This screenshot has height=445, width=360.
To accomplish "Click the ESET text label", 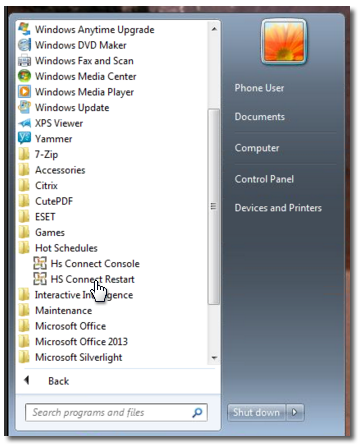I will click(x=45, y=217).
